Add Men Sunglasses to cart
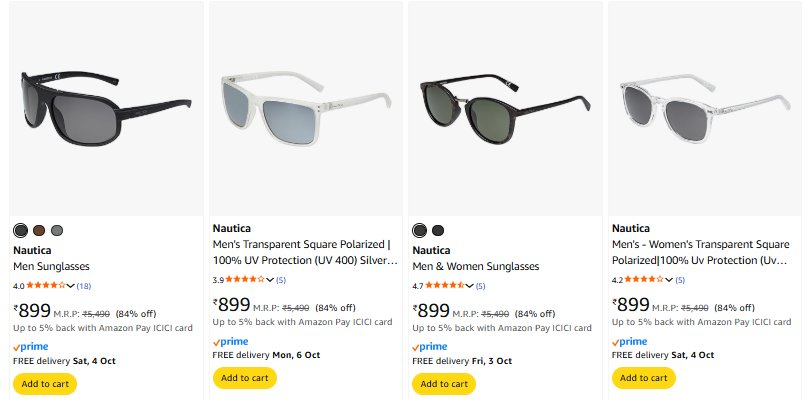 point(45,384)
